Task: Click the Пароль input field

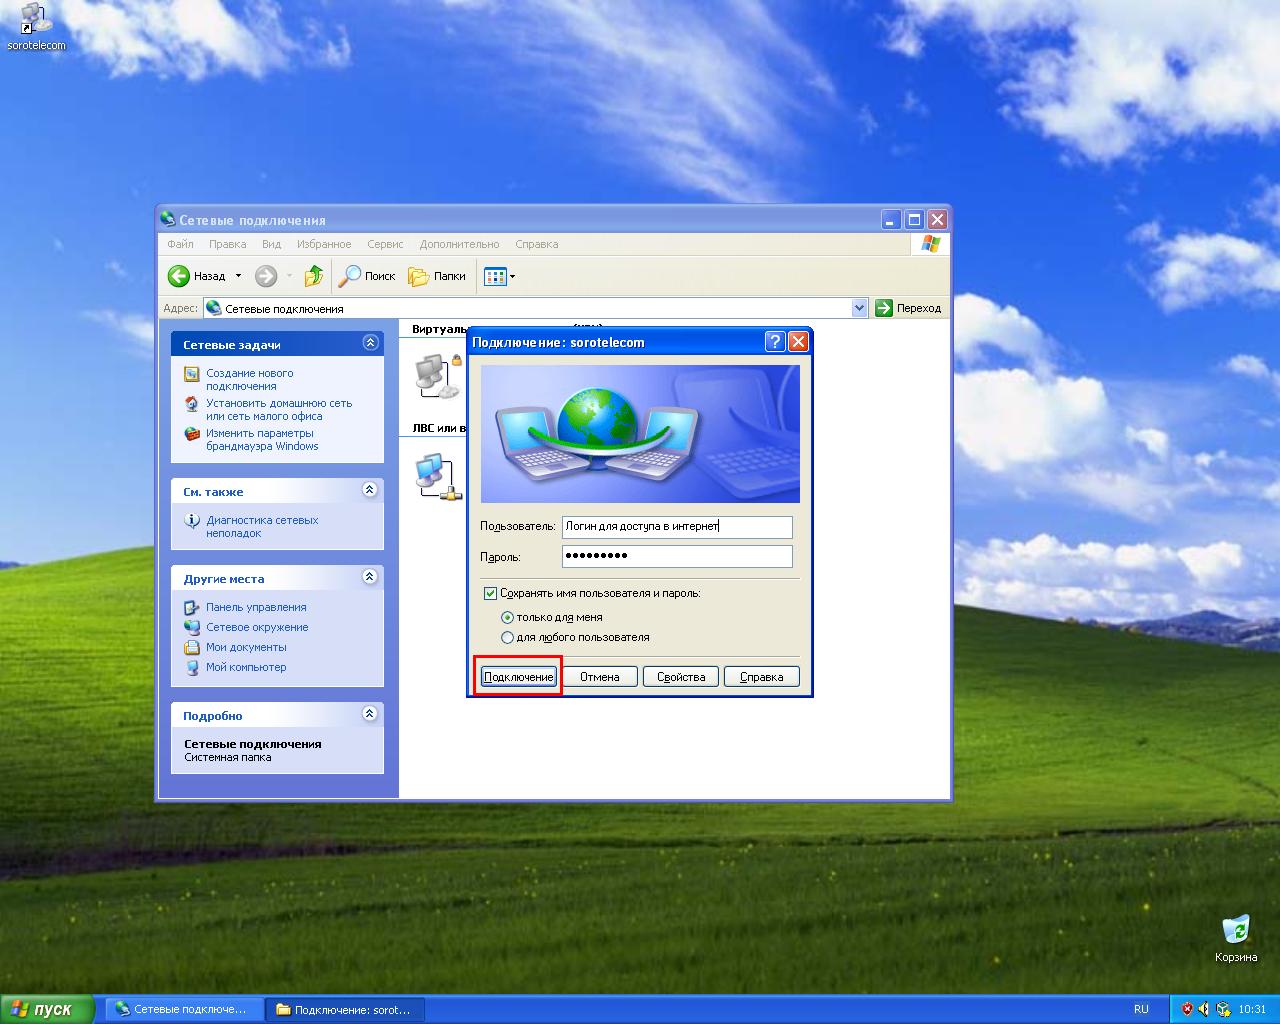Action: 677,556
